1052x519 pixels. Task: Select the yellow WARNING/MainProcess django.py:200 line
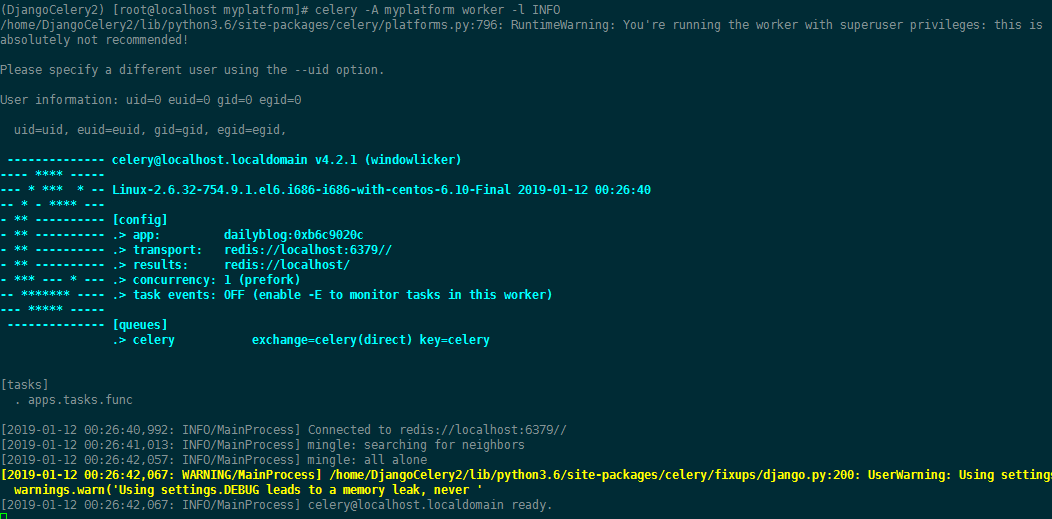pos(526,475)
